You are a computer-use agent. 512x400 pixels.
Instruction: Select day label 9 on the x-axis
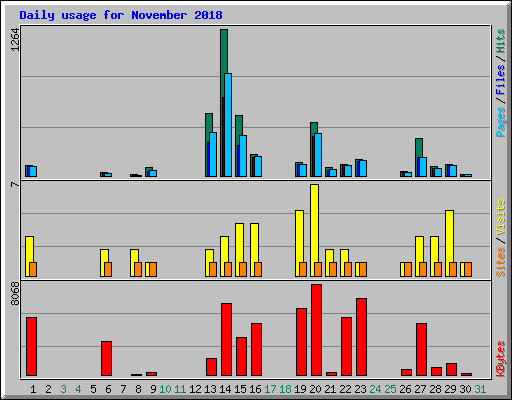[x=153, y=389]
